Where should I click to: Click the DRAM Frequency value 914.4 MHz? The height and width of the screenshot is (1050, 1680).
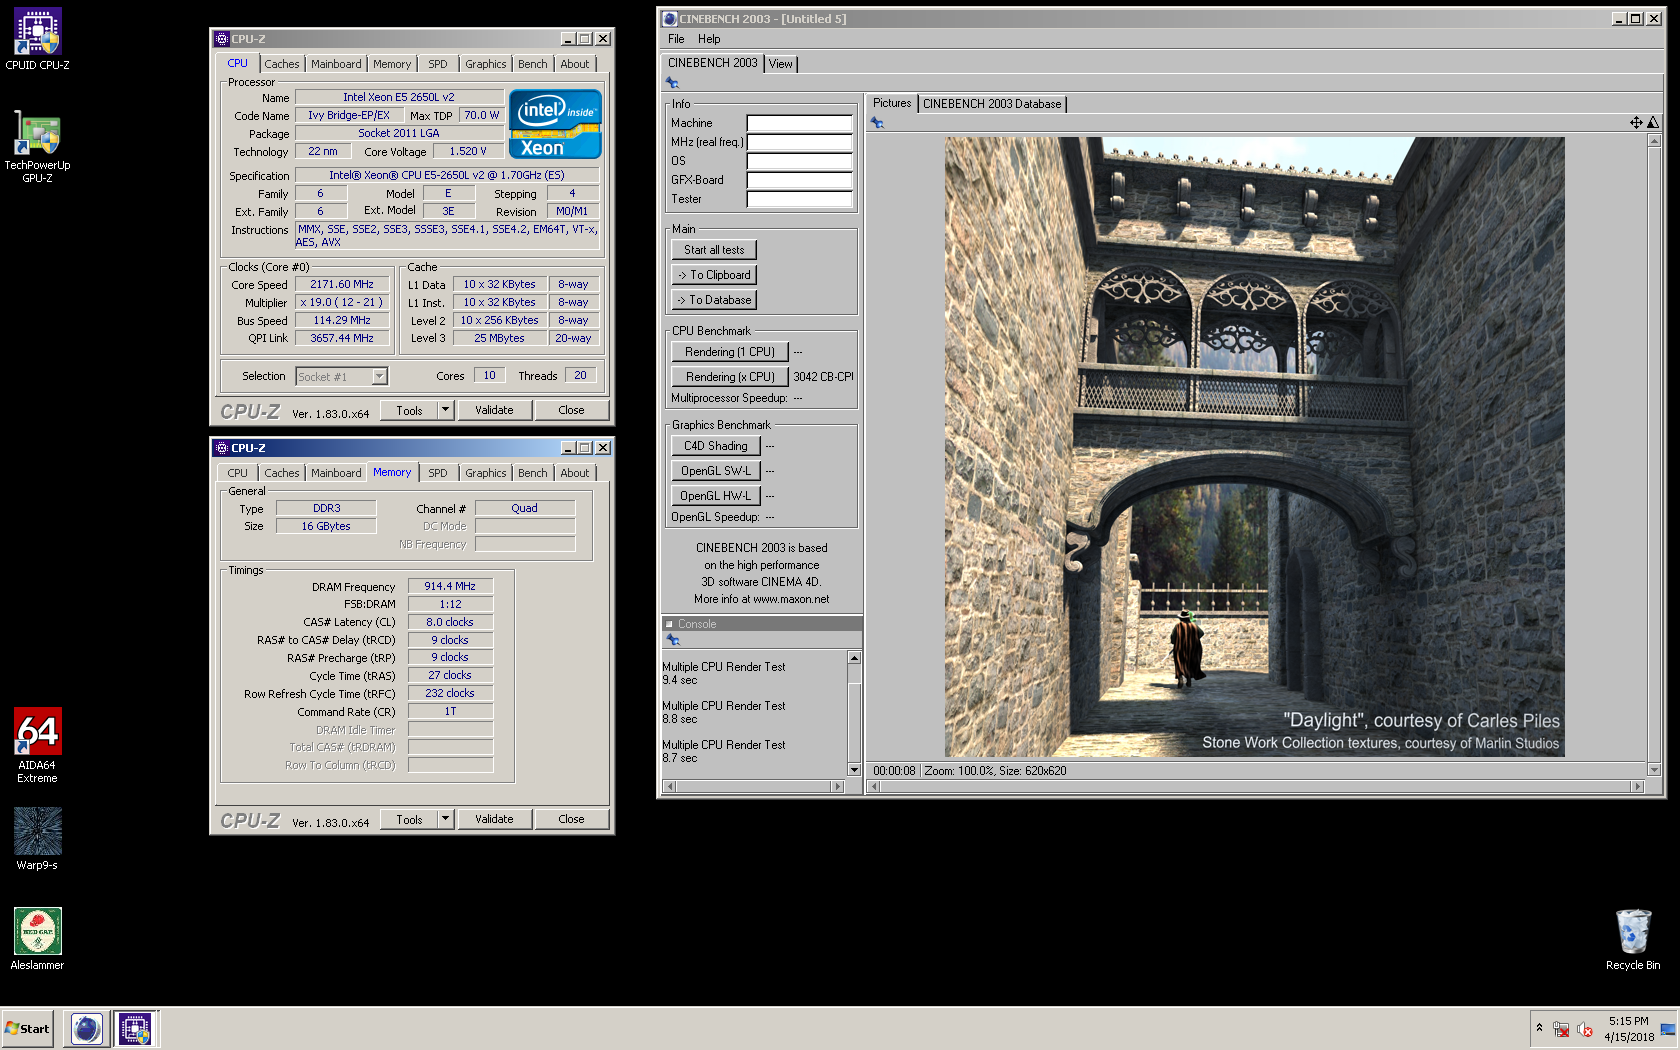tap(450, 587)
